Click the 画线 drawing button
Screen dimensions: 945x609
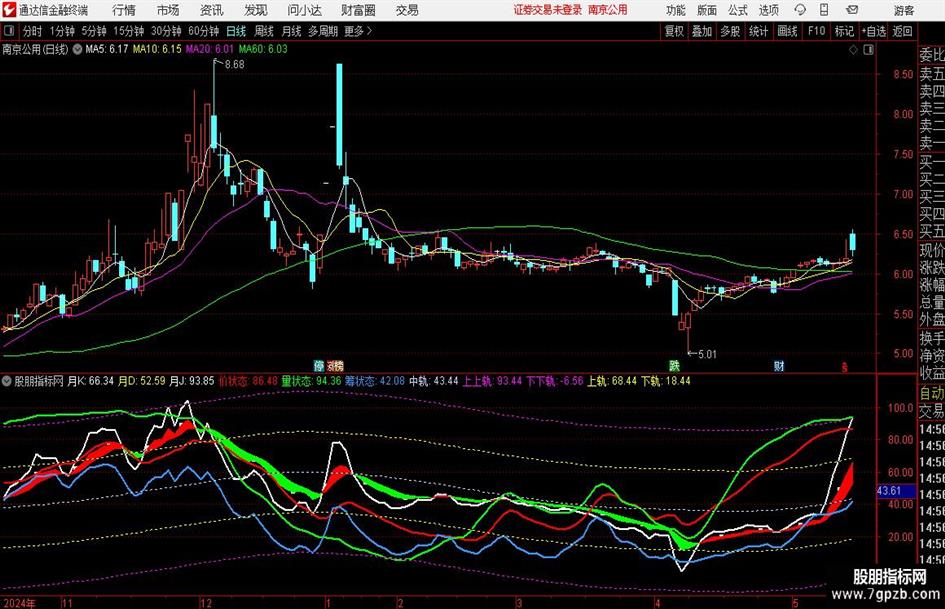click(x=788, y=31)
